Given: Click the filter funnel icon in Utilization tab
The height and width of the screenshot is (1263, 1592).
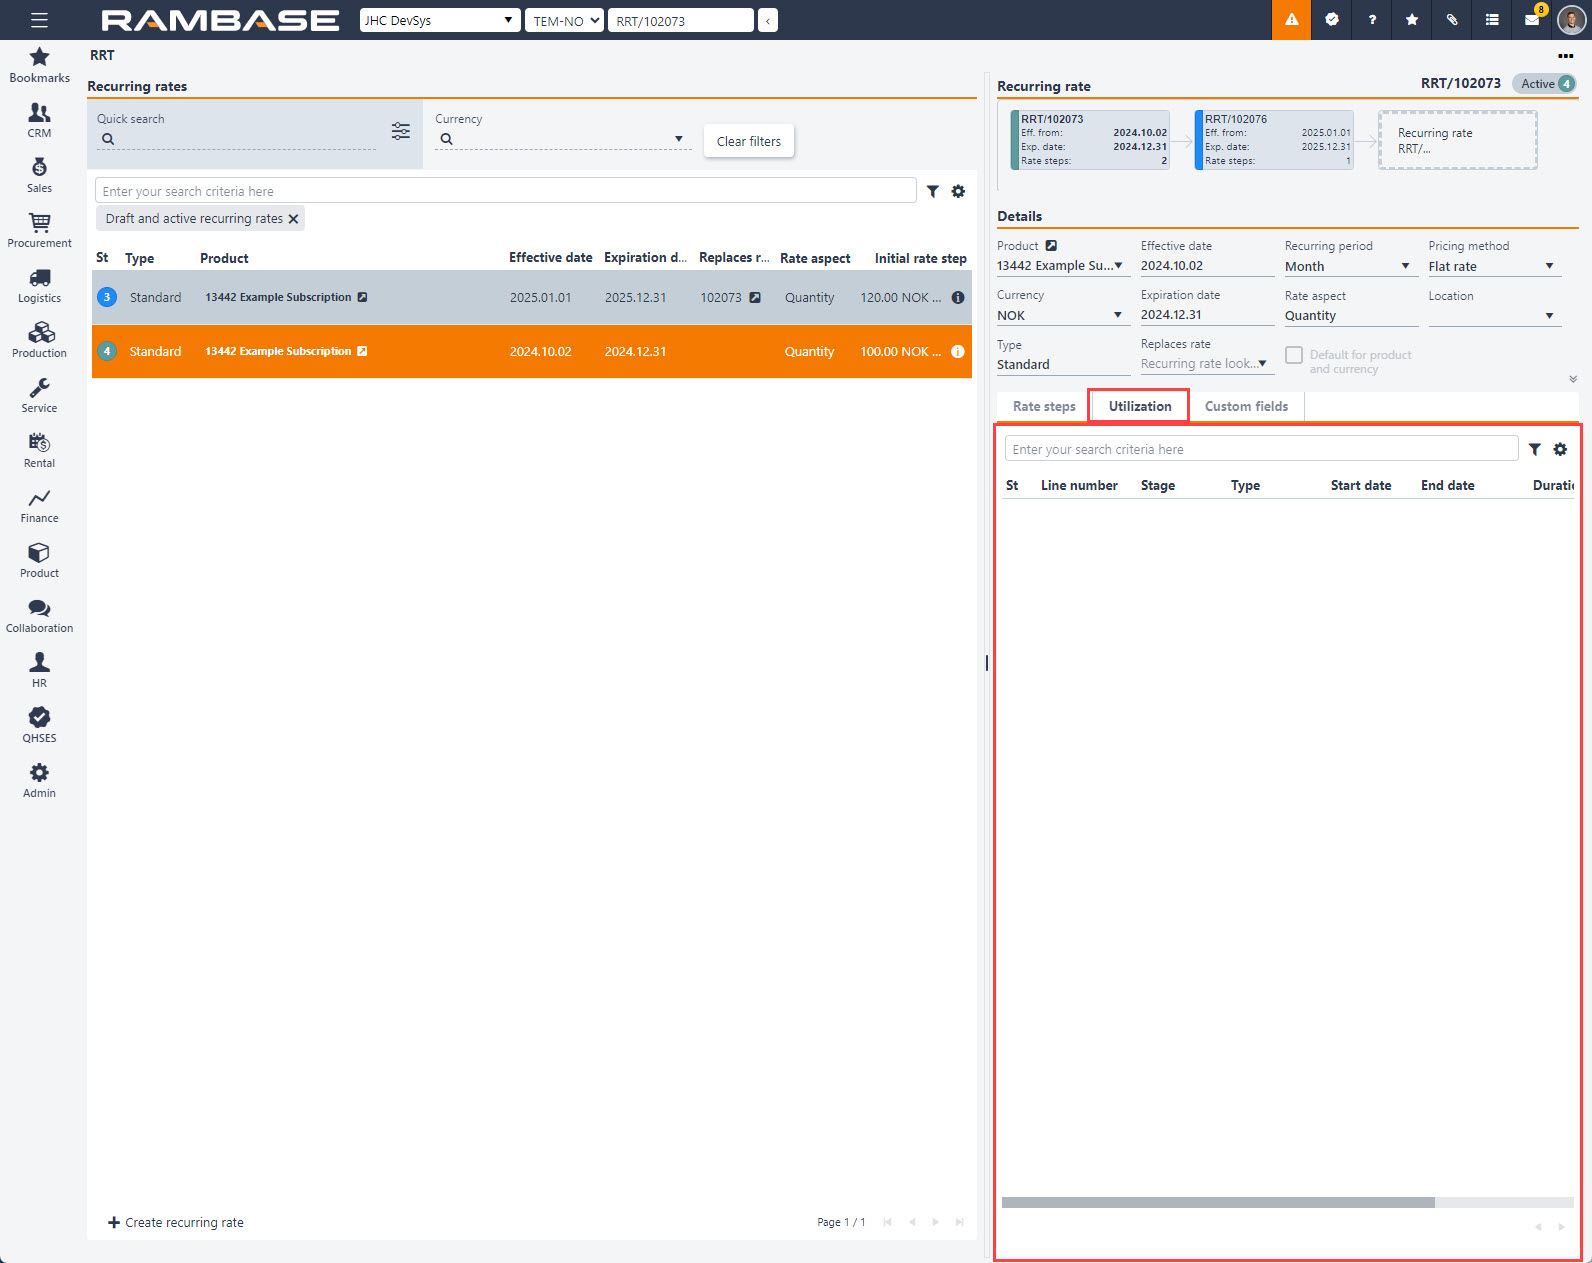Looking at the screenshot, I should point(1534,450).
